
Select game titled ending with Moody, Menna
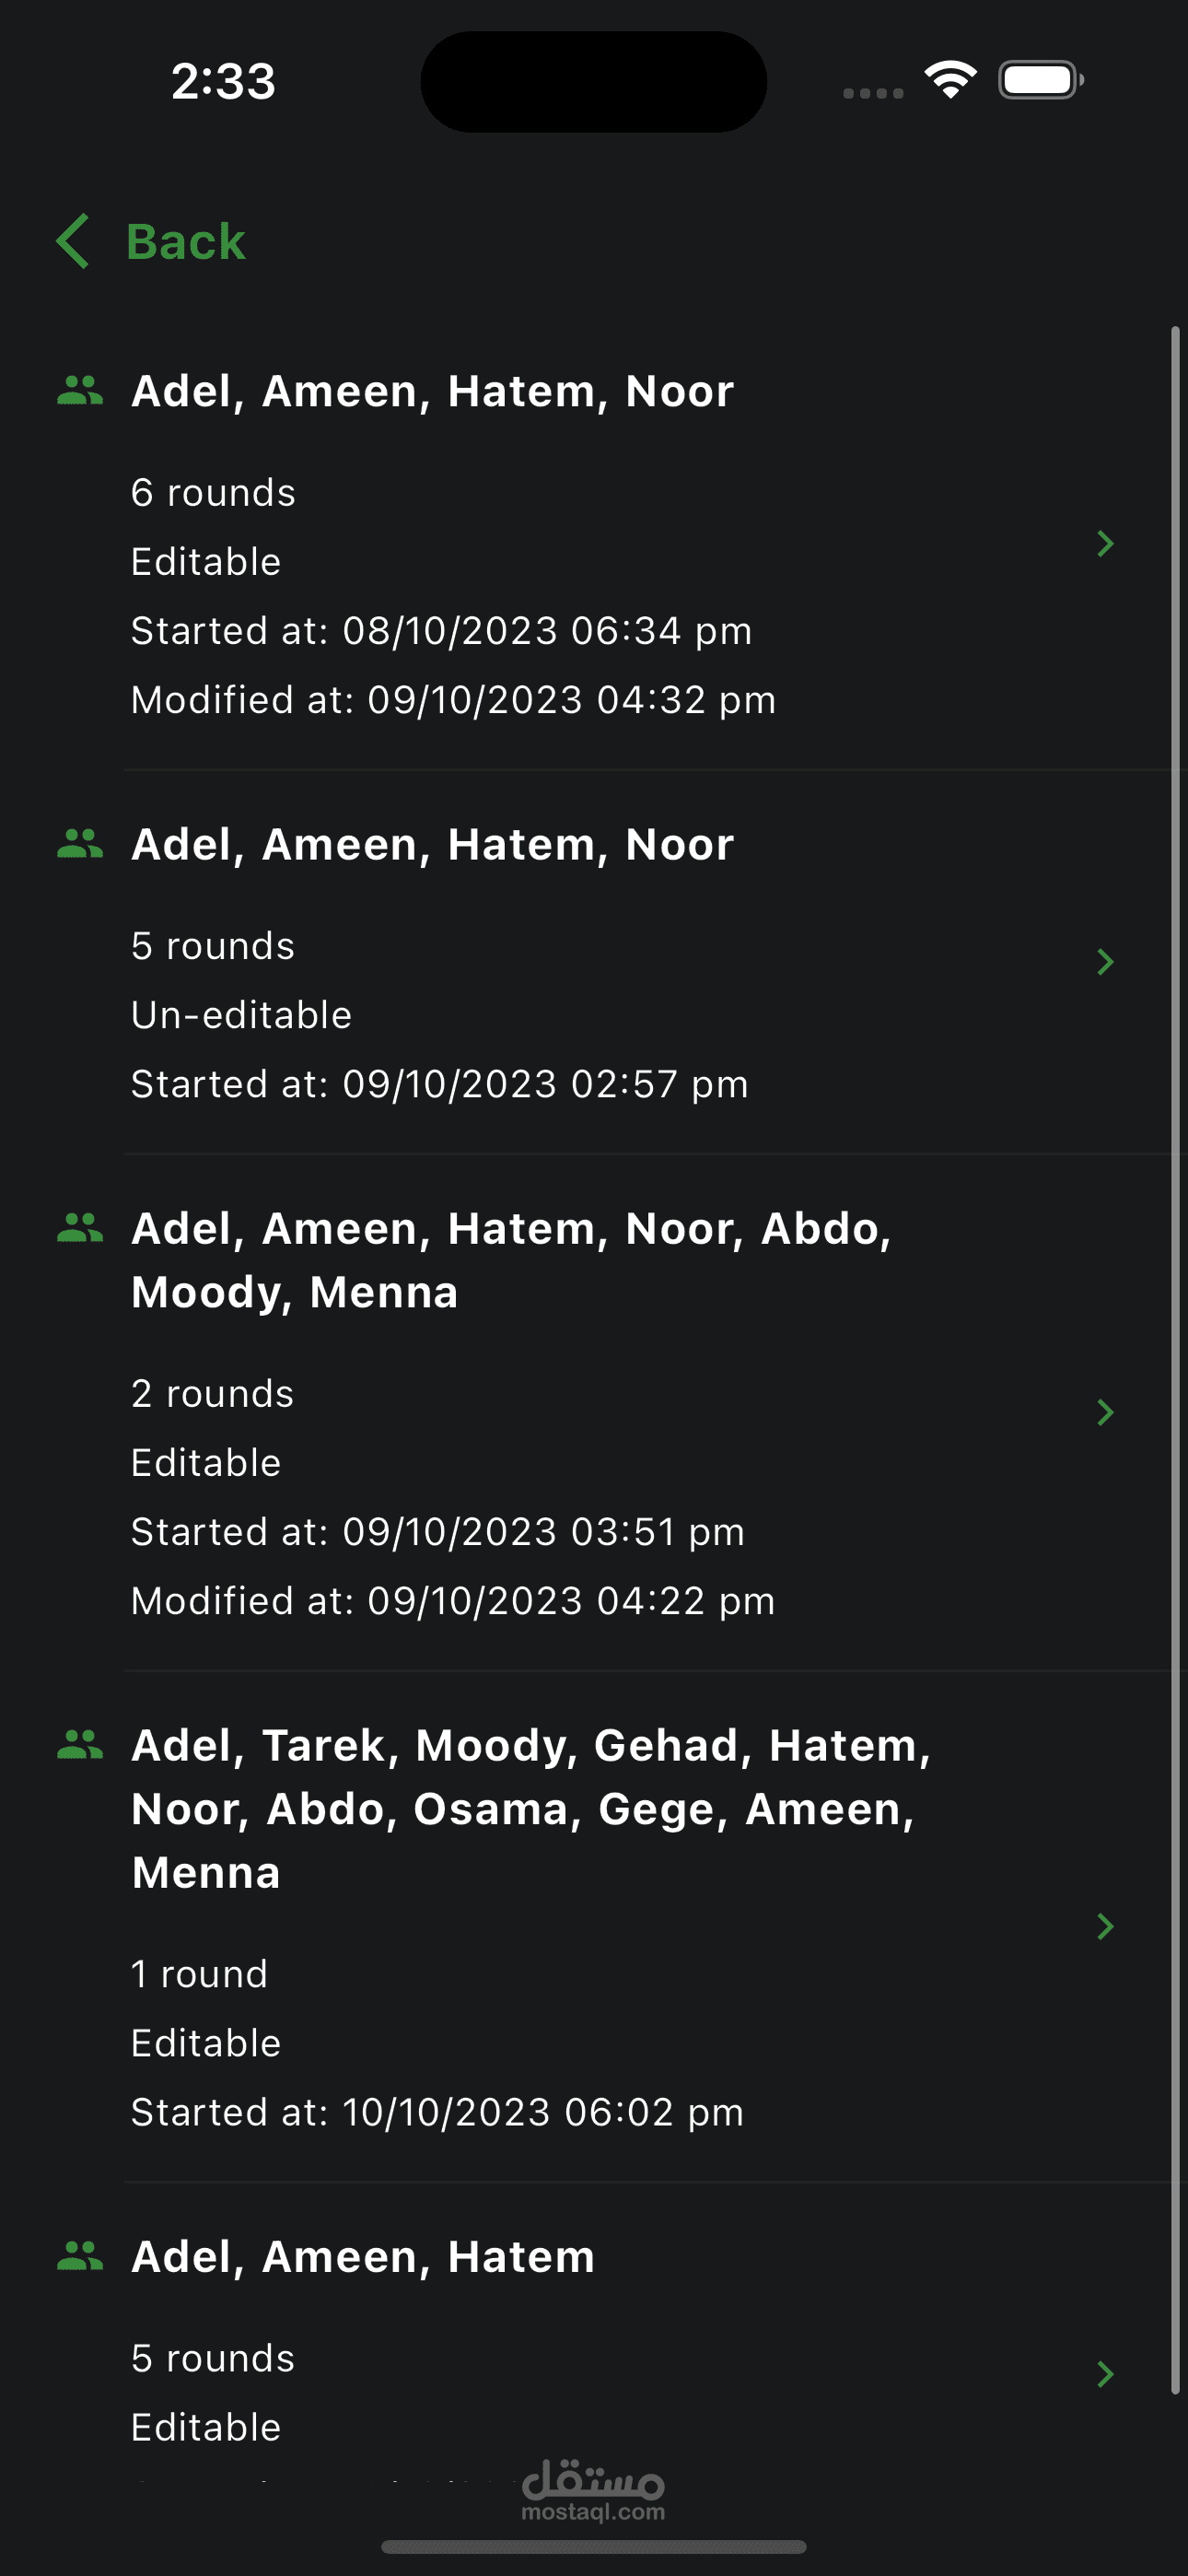(x=510, y=1260)
